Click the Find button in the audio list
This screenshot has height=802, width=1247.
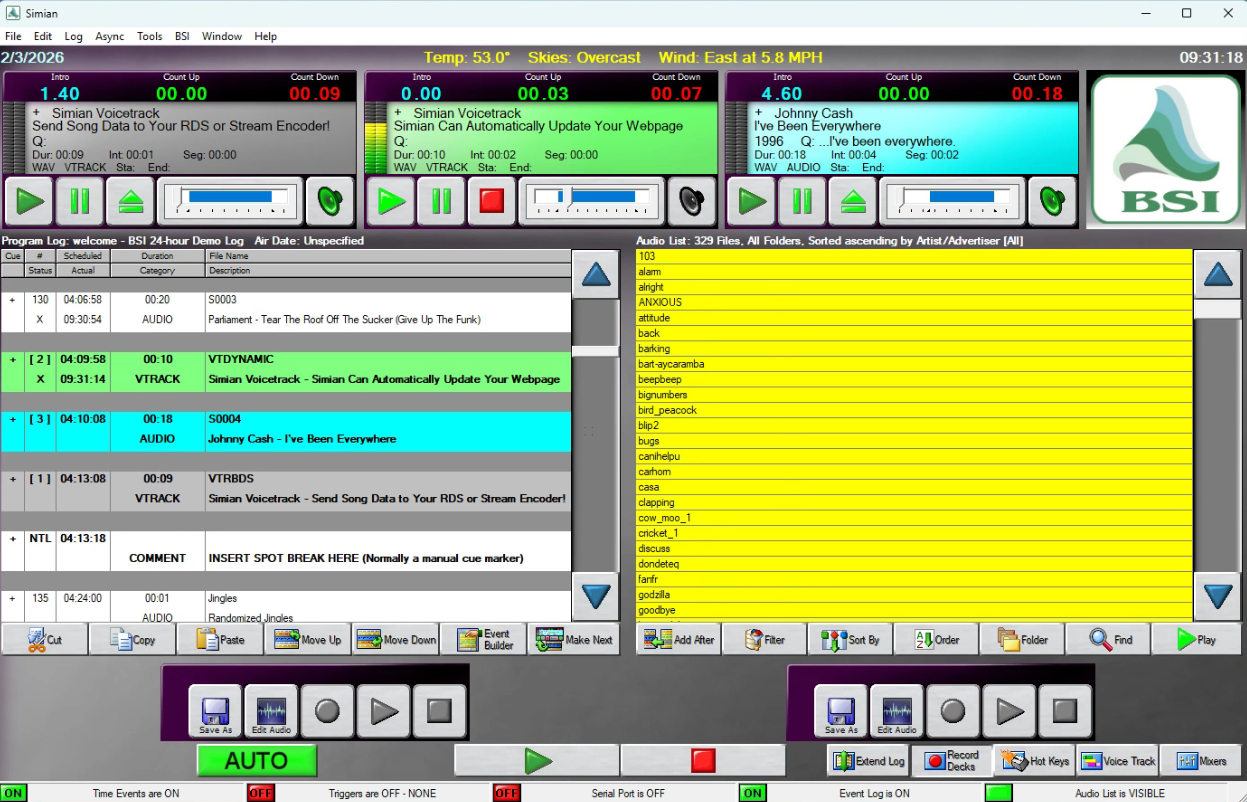click(1107, 638)
